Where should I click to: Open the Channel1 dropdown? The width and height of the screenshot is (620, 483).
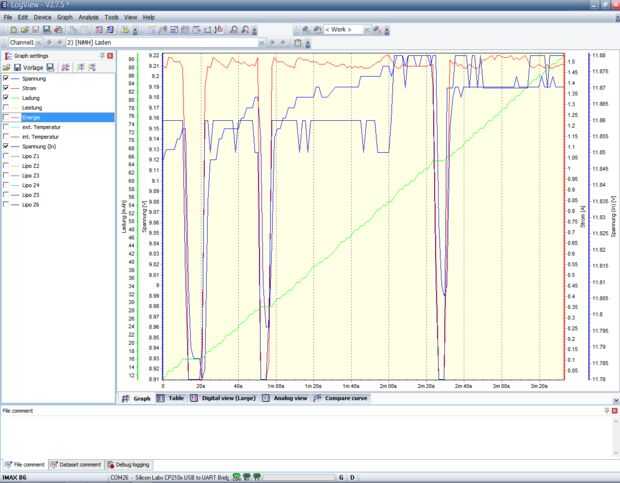(38, 43)
